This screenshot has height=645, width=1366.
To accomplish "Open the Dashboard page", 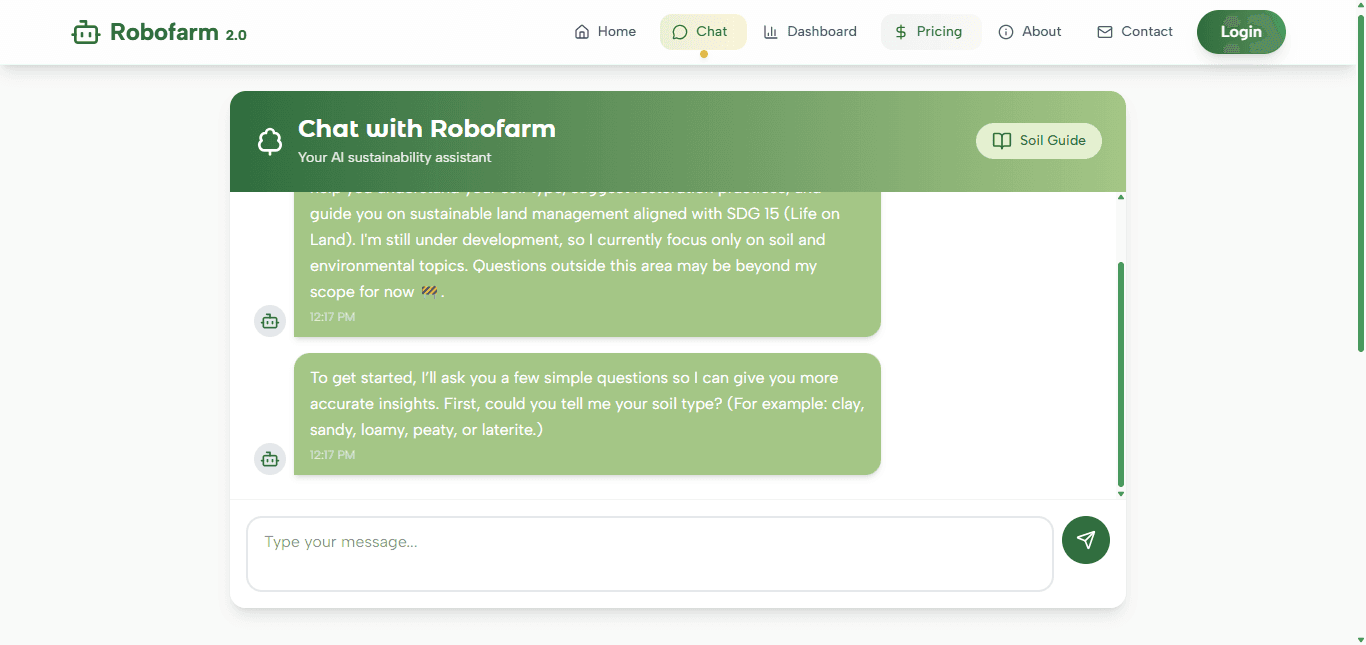I will (810, 31).
